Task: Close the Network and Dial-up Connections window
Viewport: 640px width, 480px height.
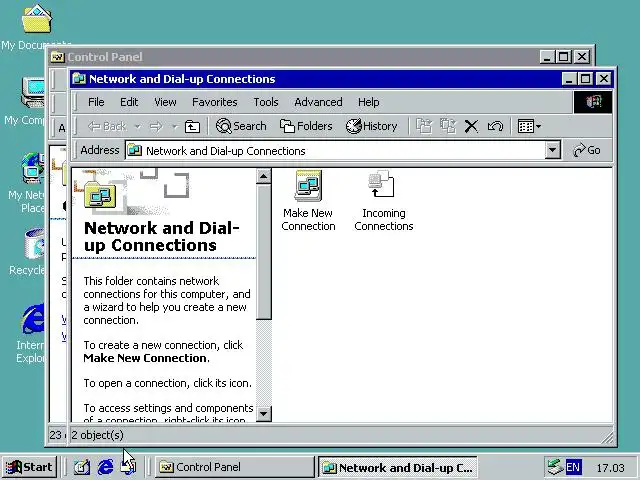Action: 603,78
